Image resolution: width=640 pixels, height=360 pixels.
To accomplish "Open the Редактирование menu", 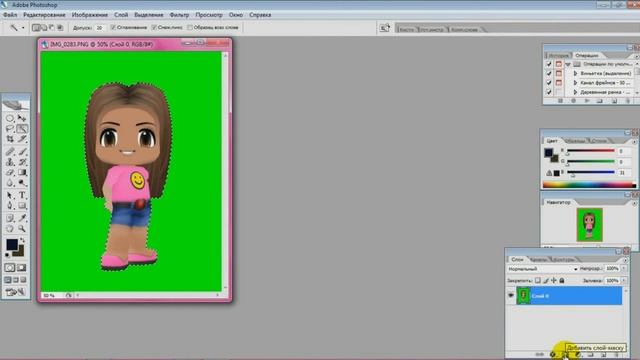I will point(44,15).
